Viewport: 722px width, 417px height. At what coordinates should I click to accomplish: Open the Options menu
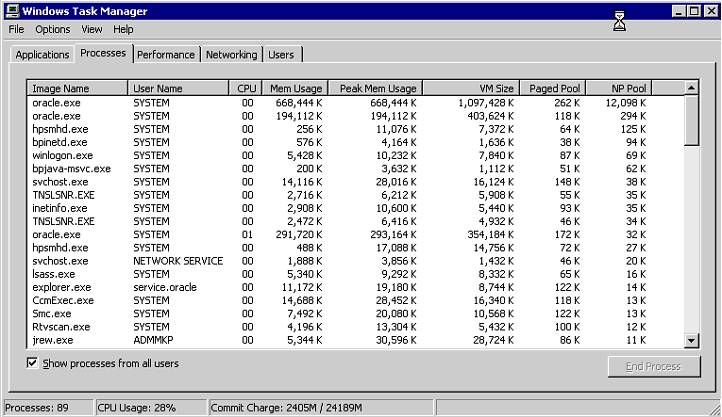[x=52, y=29]
